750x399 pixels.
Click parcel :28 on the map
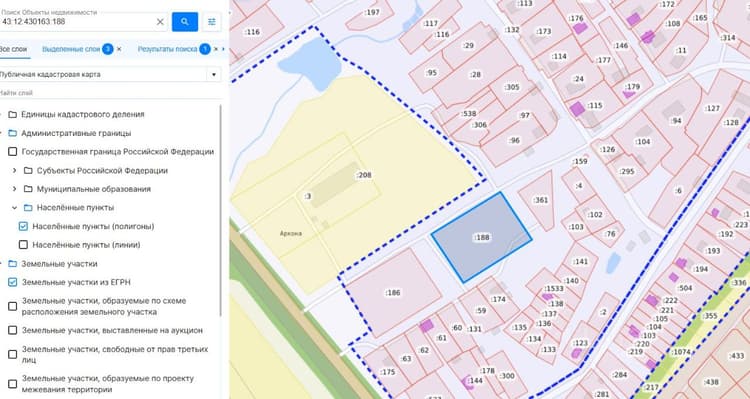(475, 75)
